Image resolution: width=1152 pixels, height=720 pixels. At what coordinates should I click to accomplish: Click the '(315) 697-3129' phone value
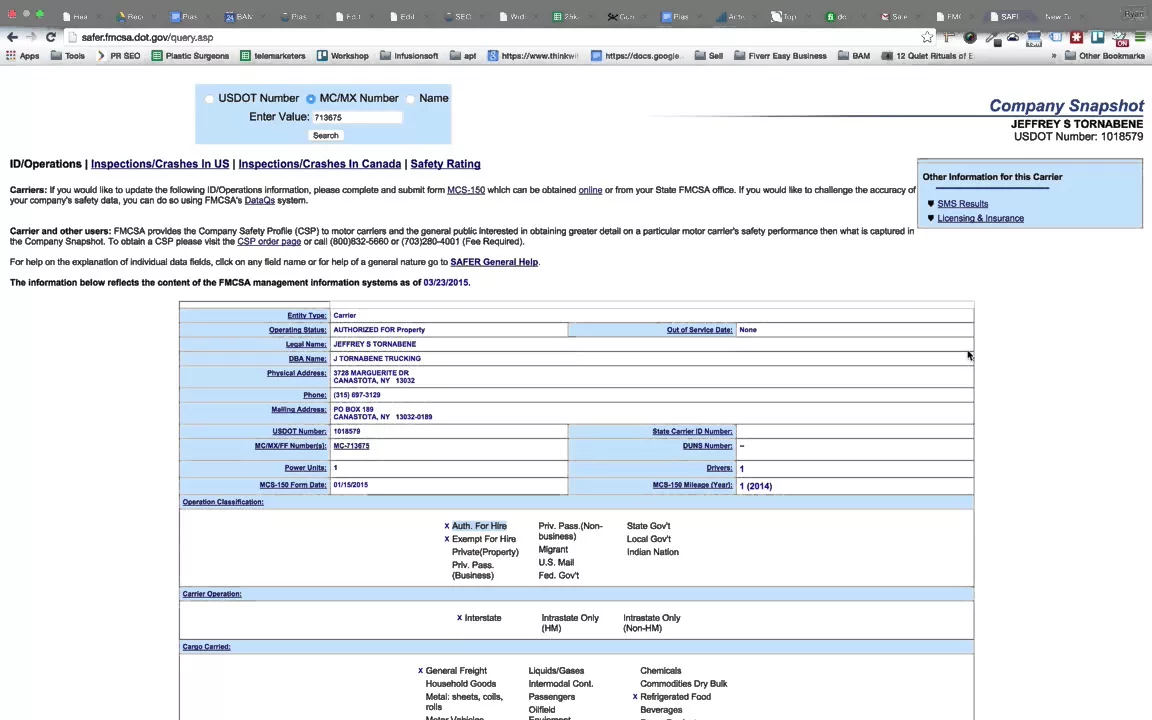pyautogui.click(x=357, y=395)
